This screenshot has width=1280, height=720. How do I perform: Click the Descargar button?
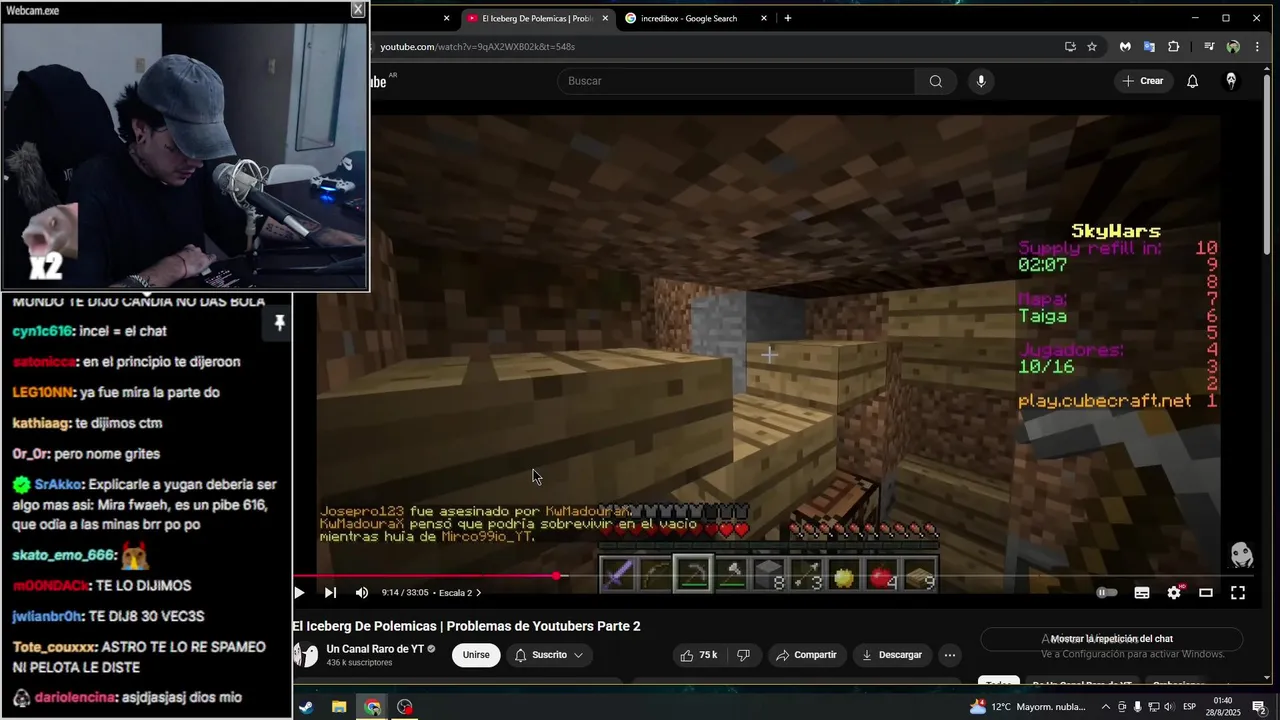(892, 655)
